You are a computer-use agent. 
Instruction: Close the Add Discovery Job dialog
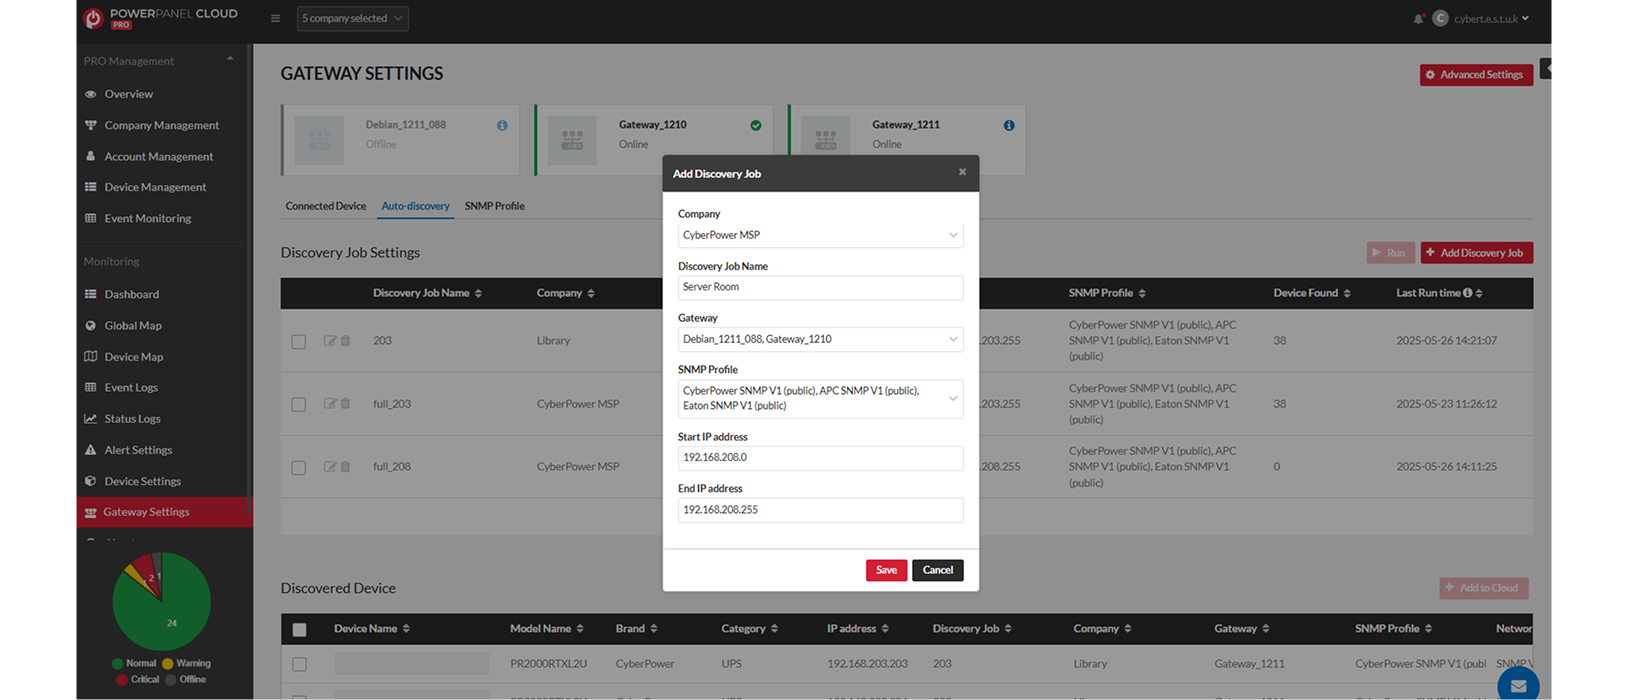point(962,172)
